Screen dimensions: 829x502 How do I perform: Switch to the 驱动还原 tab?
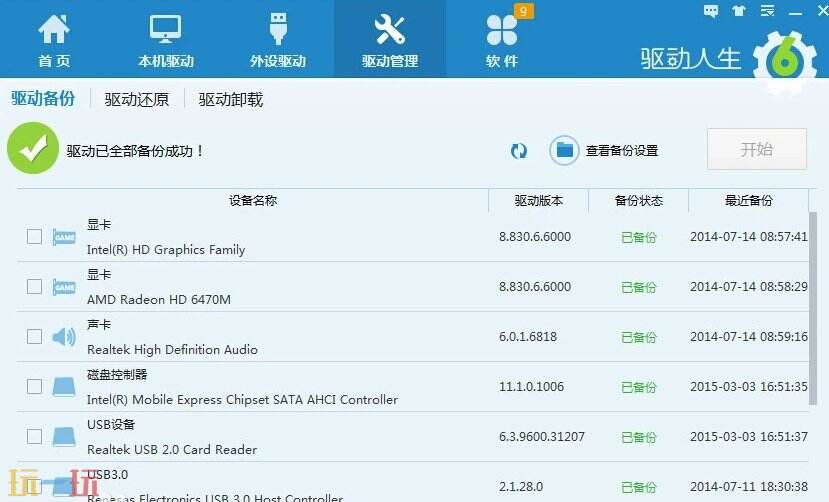[x=136, y=99]
